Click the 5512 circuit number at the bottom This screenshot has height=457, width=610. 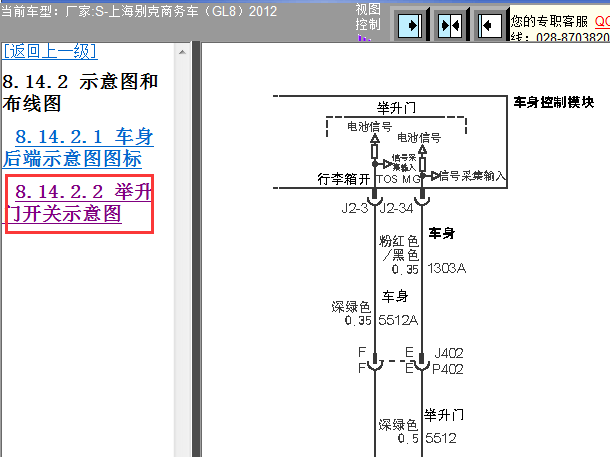pyautogui.click(x=441, y=438)
